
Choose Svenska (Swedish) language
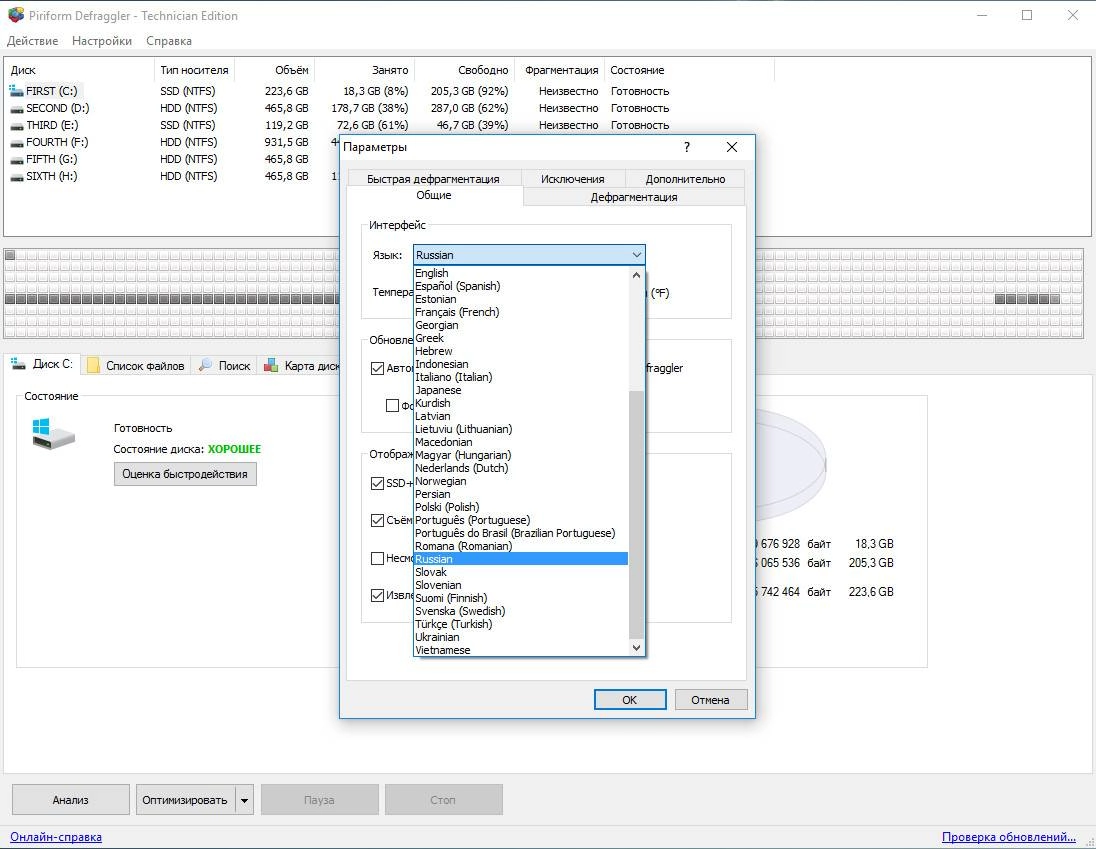click(x=521, y=611)
